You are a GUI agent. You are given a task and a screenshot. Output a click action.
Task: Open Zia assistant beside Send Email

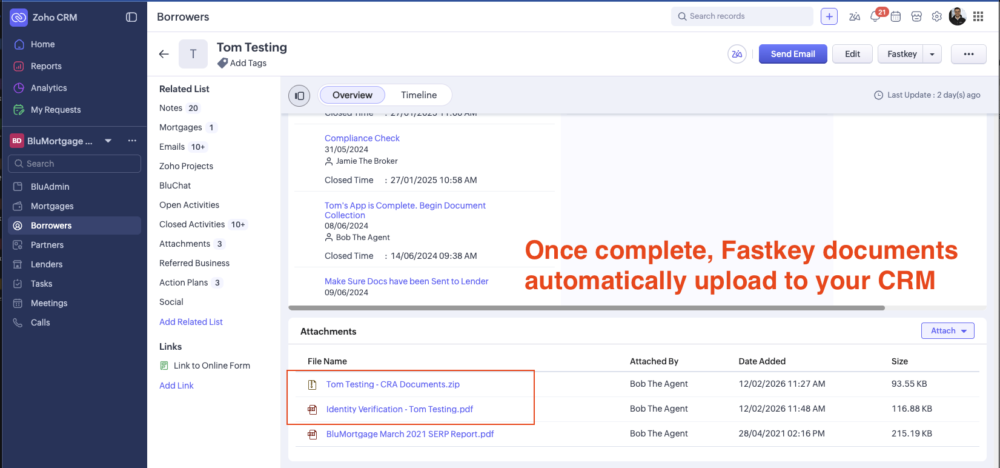coord(737,54)
